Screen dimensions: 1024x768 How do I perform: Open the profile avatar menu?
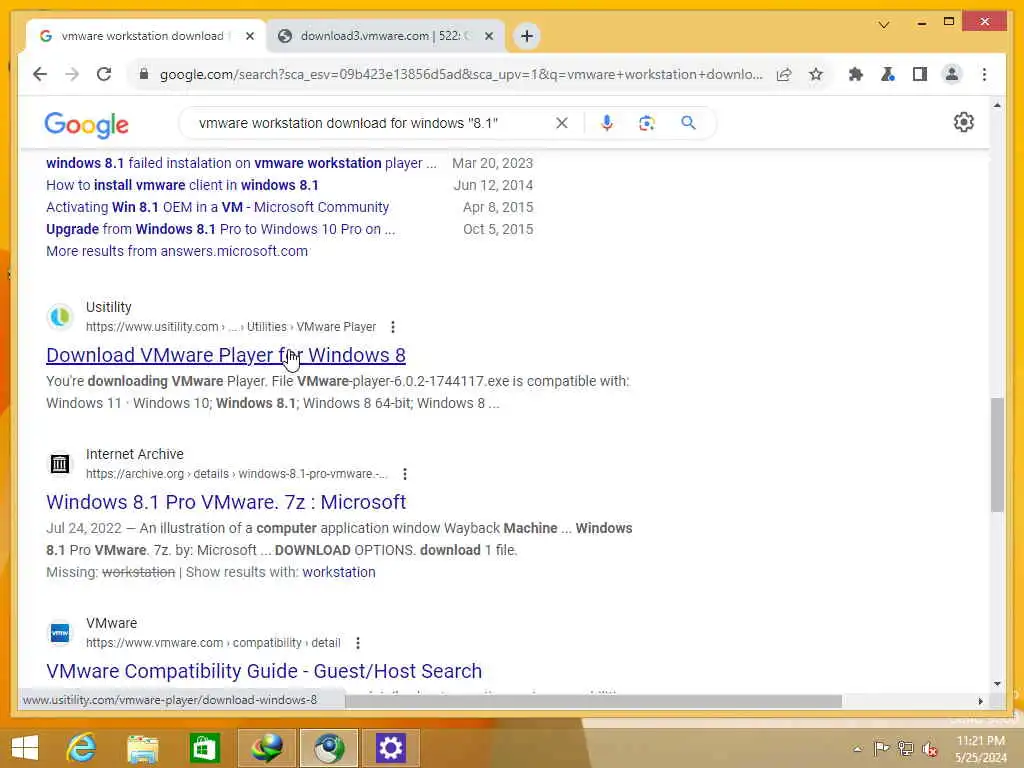click(x=952, y=74)
